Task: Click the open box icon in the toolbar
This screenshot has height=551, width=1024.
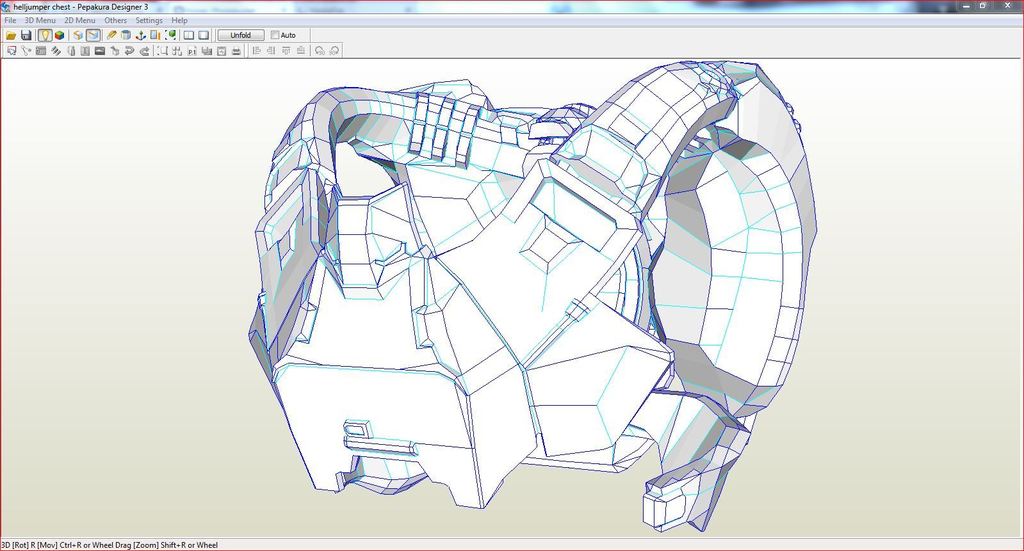Action: tap(78, 35)
